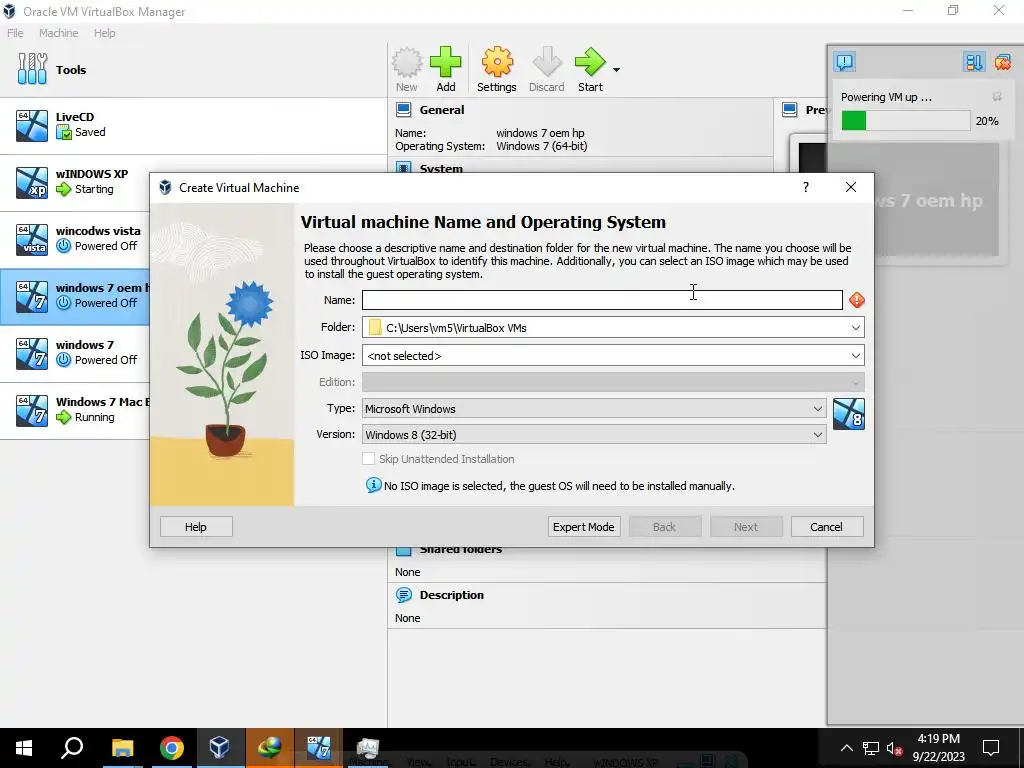This screenshot has width=1024, height=768.
Task: Click the Name input field
Action: point(602,300)
